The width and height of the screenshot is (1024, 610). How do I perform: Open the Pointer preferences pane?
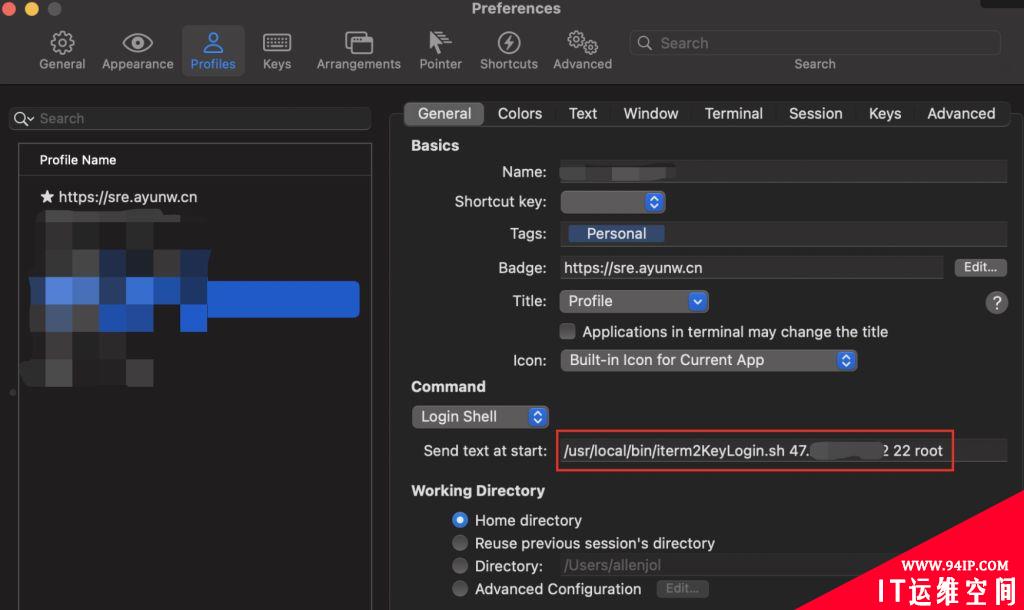[440, 50]
